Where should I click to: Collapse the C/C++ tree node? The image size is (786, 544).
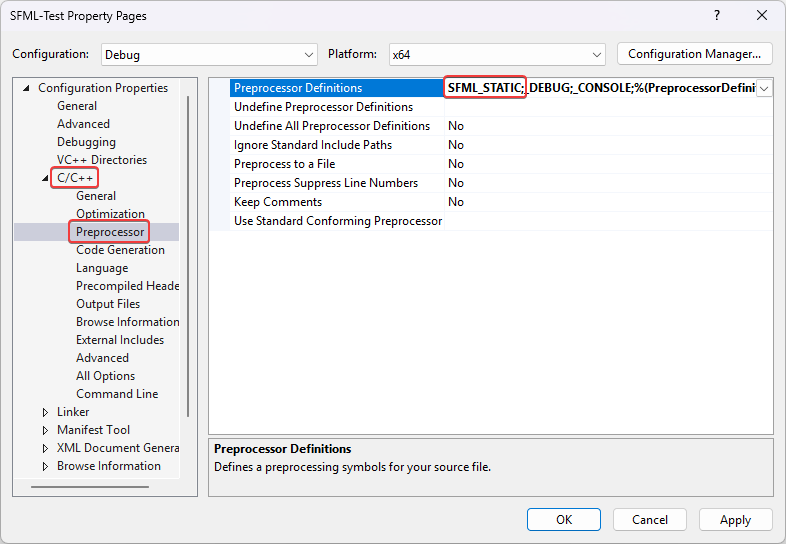tap(46, 178)
